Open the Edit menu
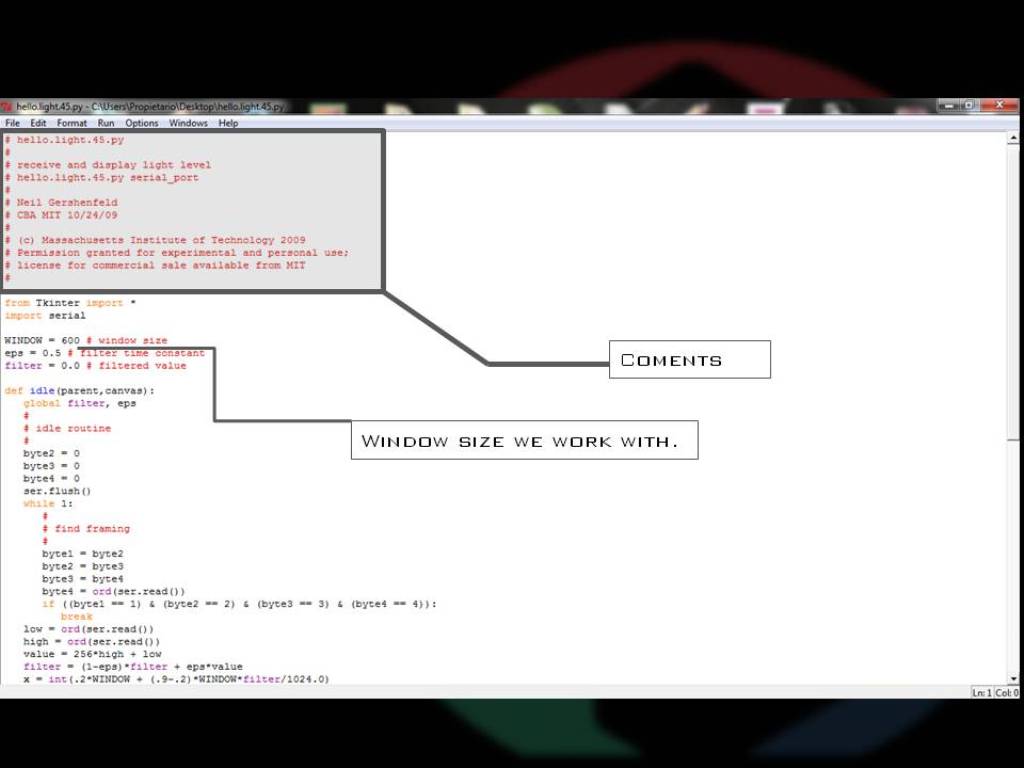The image size is (1024, 768). tap(38, 123)
